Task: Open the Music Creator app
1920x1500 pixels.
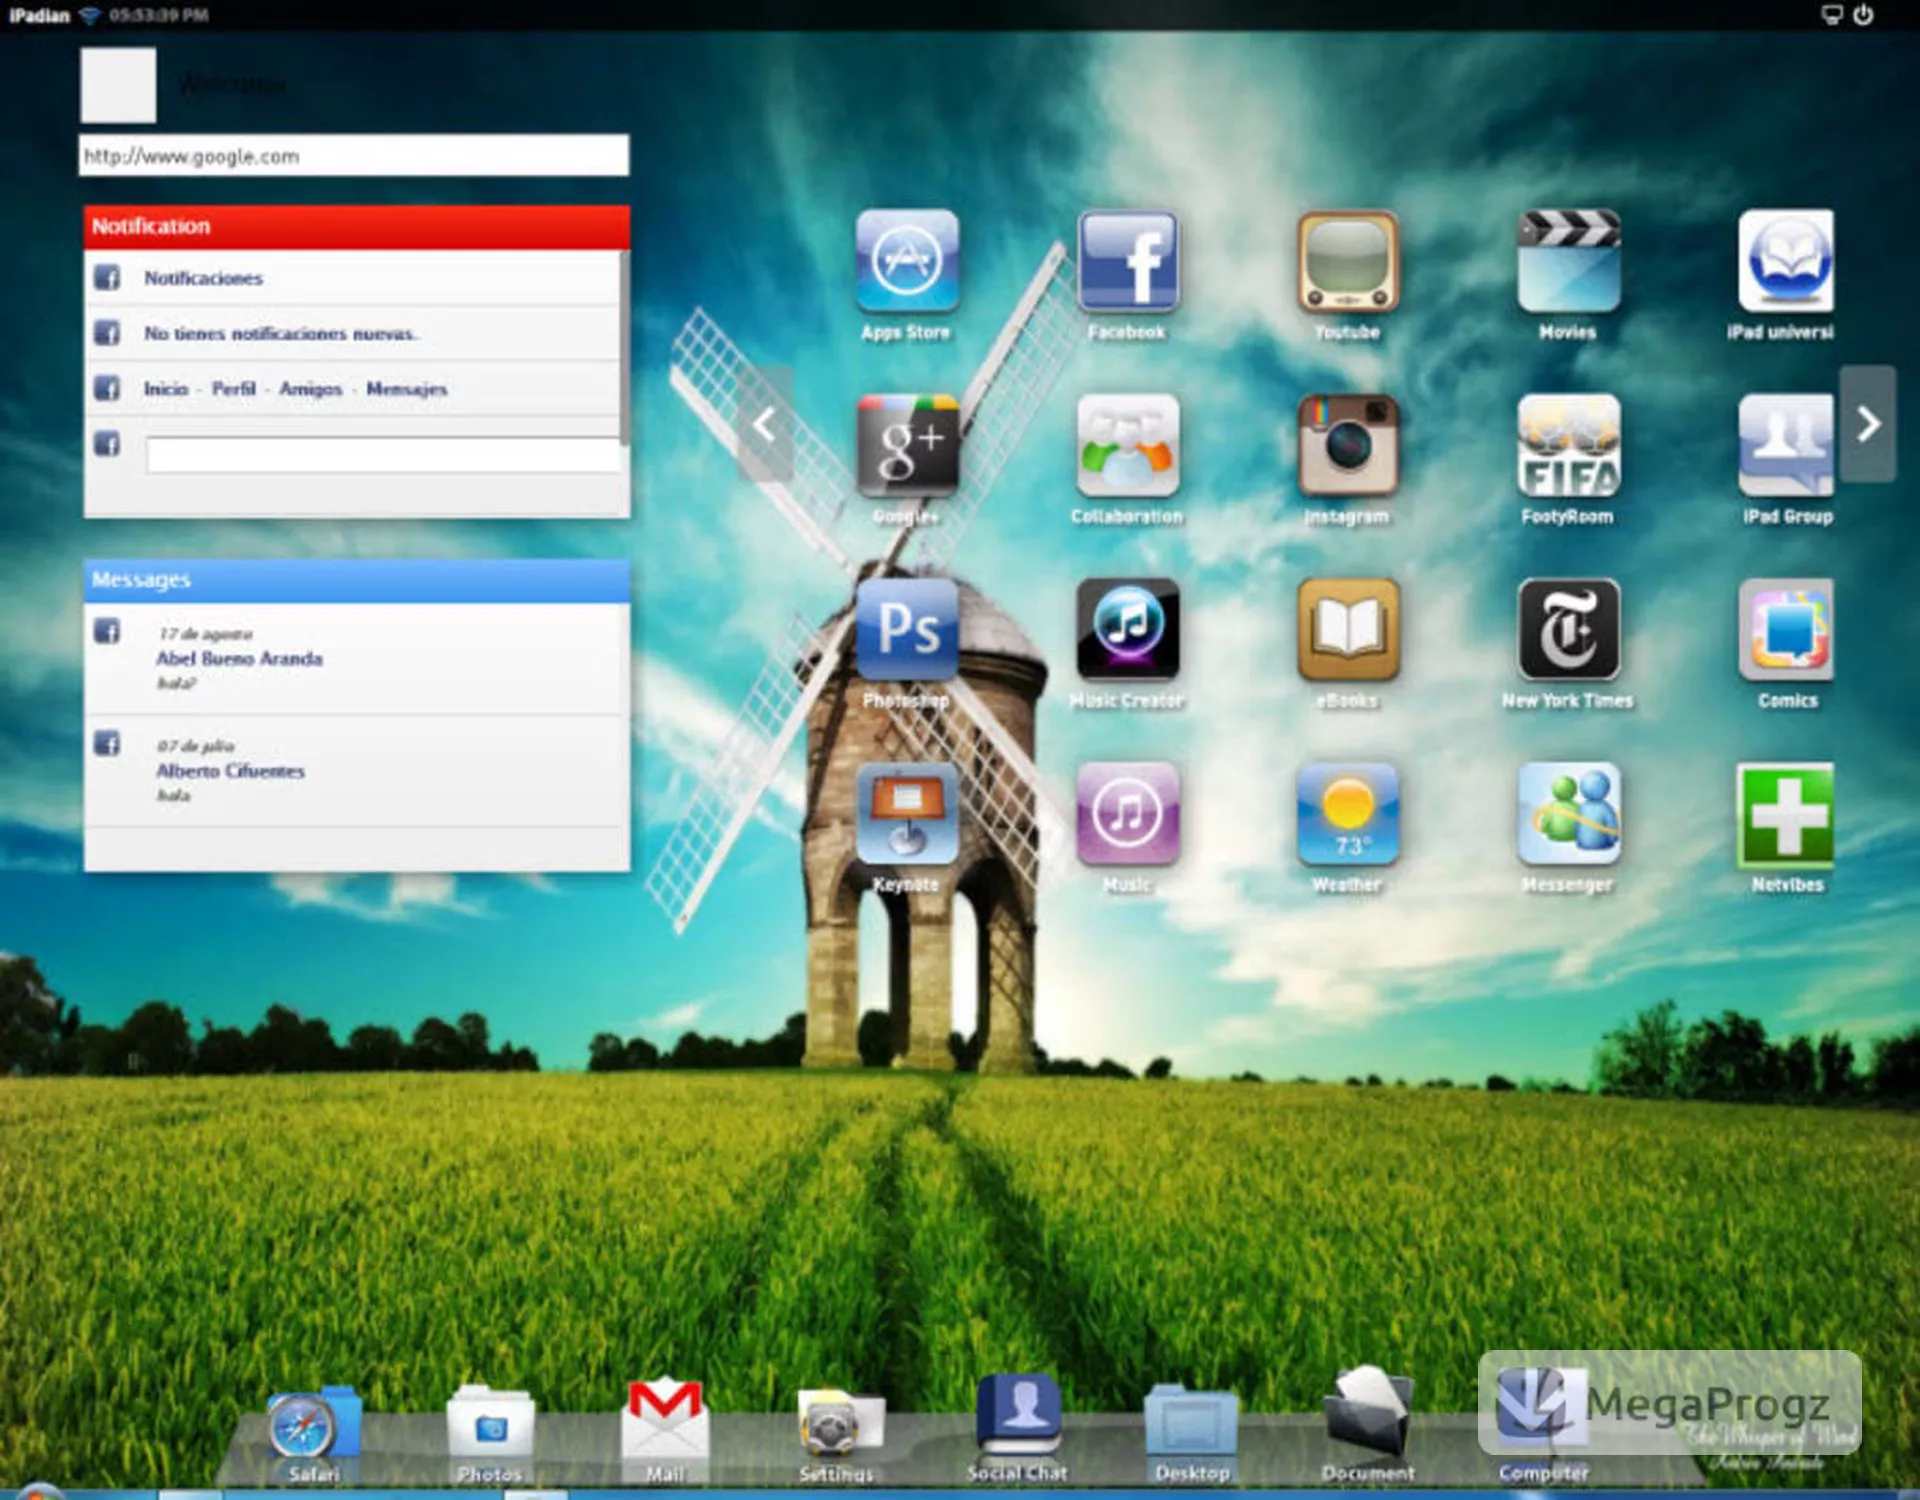Action: point(1128,629)
